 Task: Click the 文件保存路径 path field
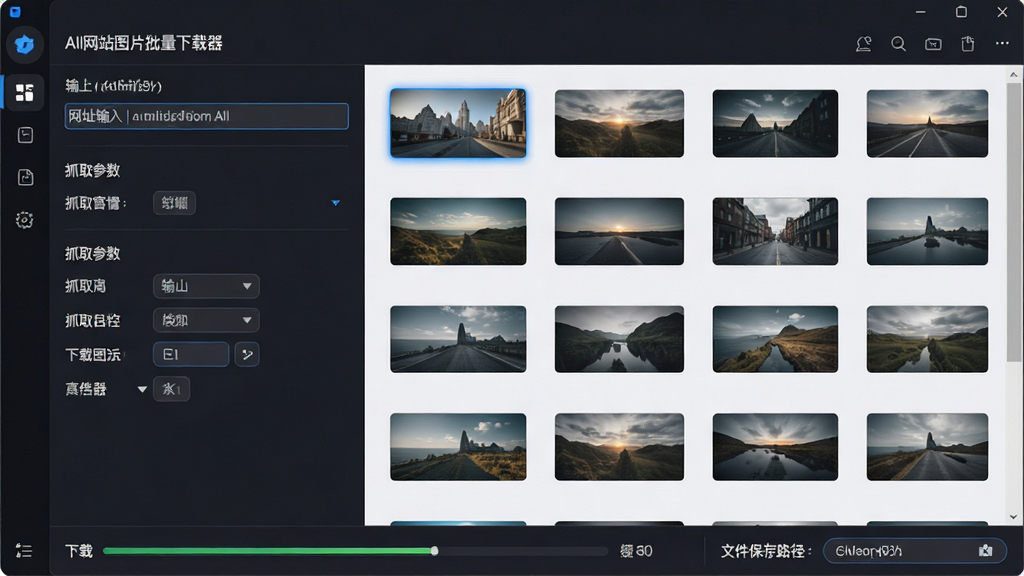click(914, 551)
